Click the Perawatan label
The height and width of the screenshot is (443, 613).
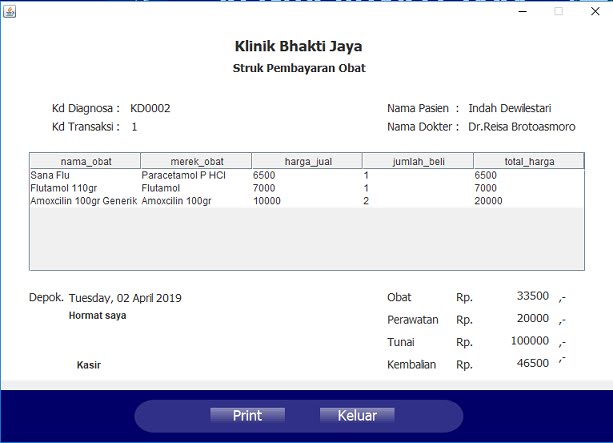412,320
